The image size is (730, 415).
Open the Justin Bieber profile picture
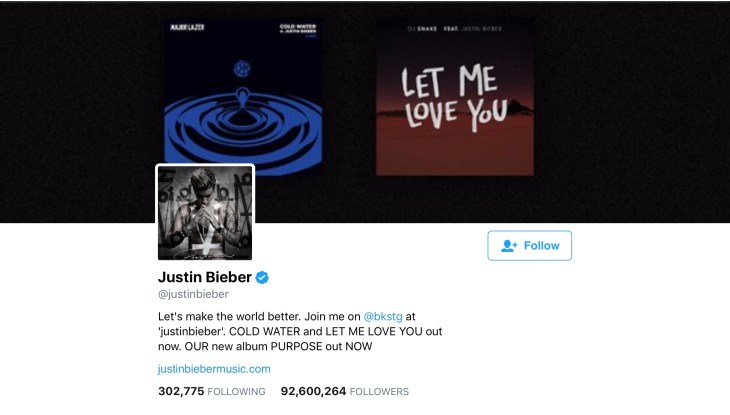point(205,212)
